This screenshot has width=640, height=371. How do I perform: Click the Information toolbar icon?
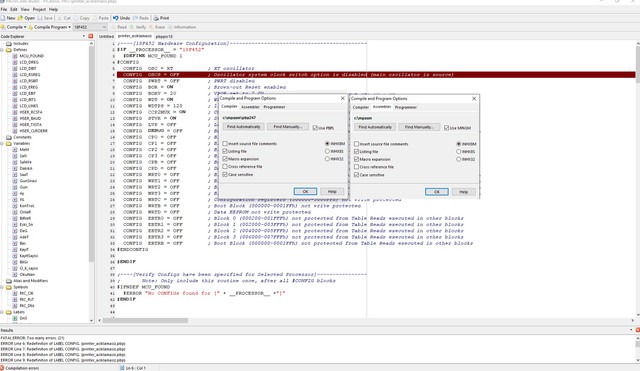tap(170, 27)
